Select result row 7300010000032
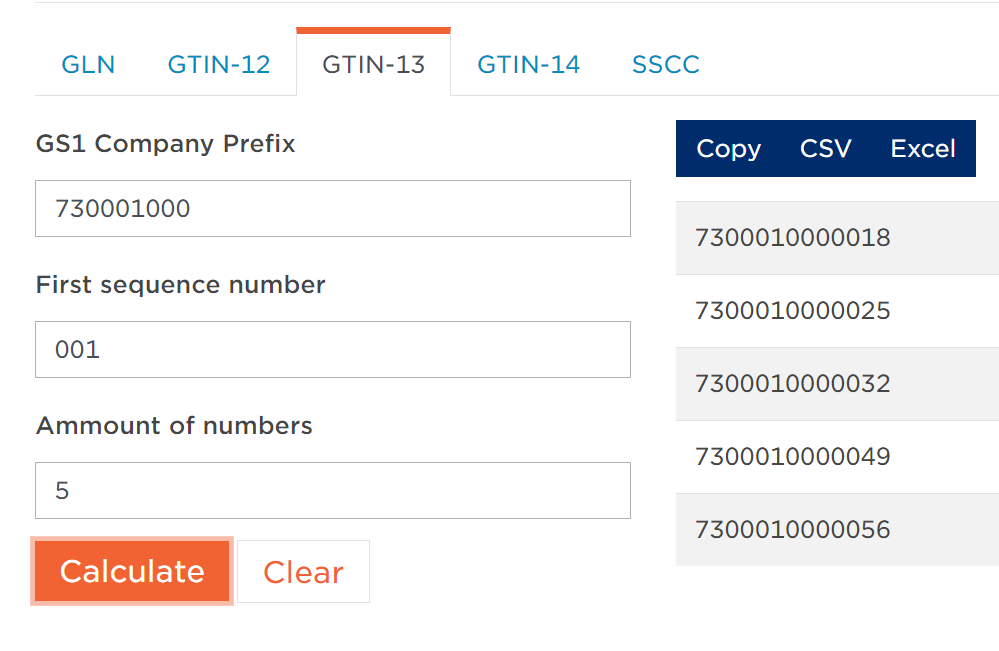This screenshot has width=999, height=651. point(837,384)
